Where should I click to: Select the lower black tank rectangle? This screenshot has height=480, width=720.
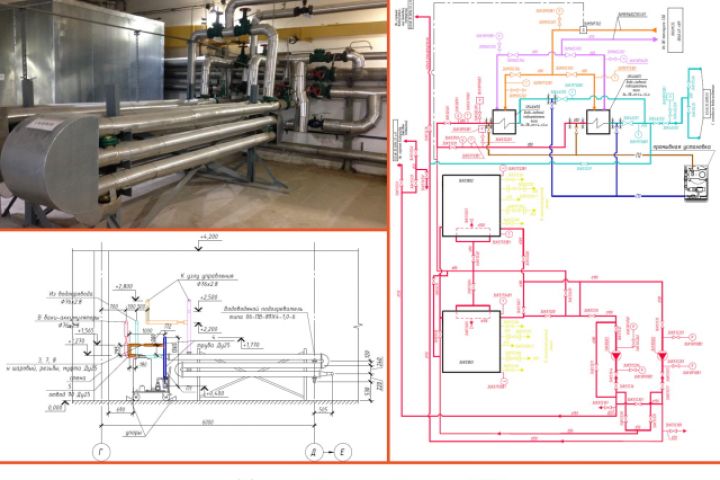coord(471,342)
